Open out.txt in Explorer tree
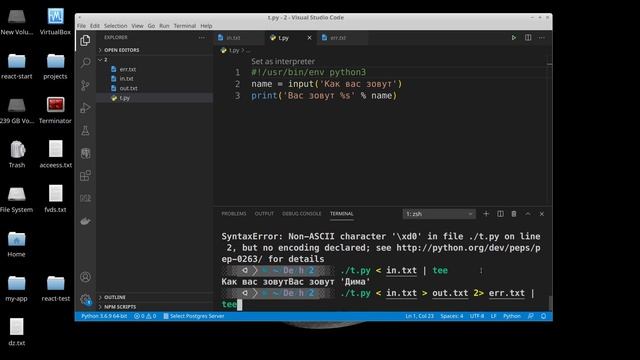The height and width of the screenshot is (360, 640). [x=155, y=88]
